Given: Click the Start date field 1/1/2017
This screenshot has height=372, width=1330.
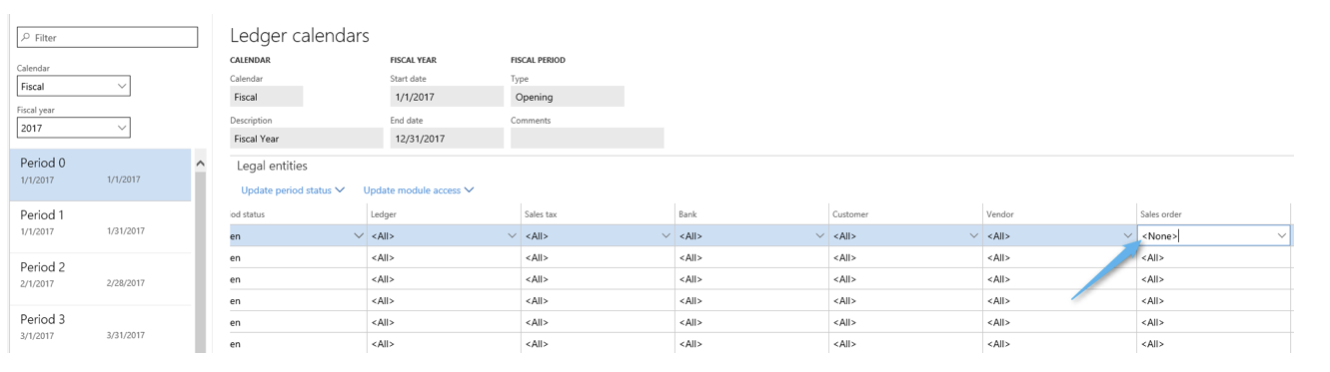Looking at the screenshot, I should (x=446, y=97).
